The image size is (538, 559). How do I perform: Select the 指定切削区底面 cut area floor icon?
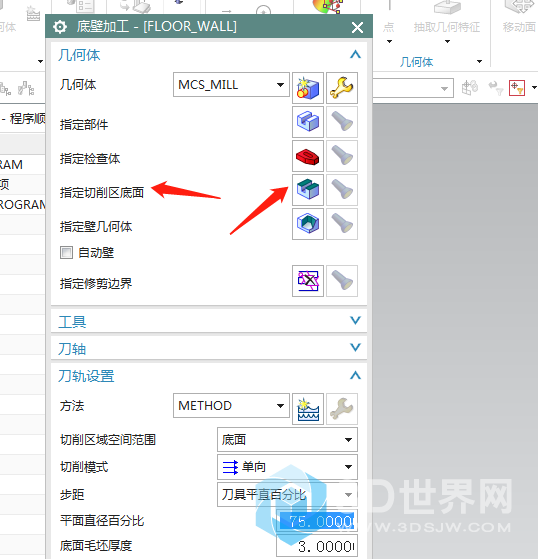(308, 190)
